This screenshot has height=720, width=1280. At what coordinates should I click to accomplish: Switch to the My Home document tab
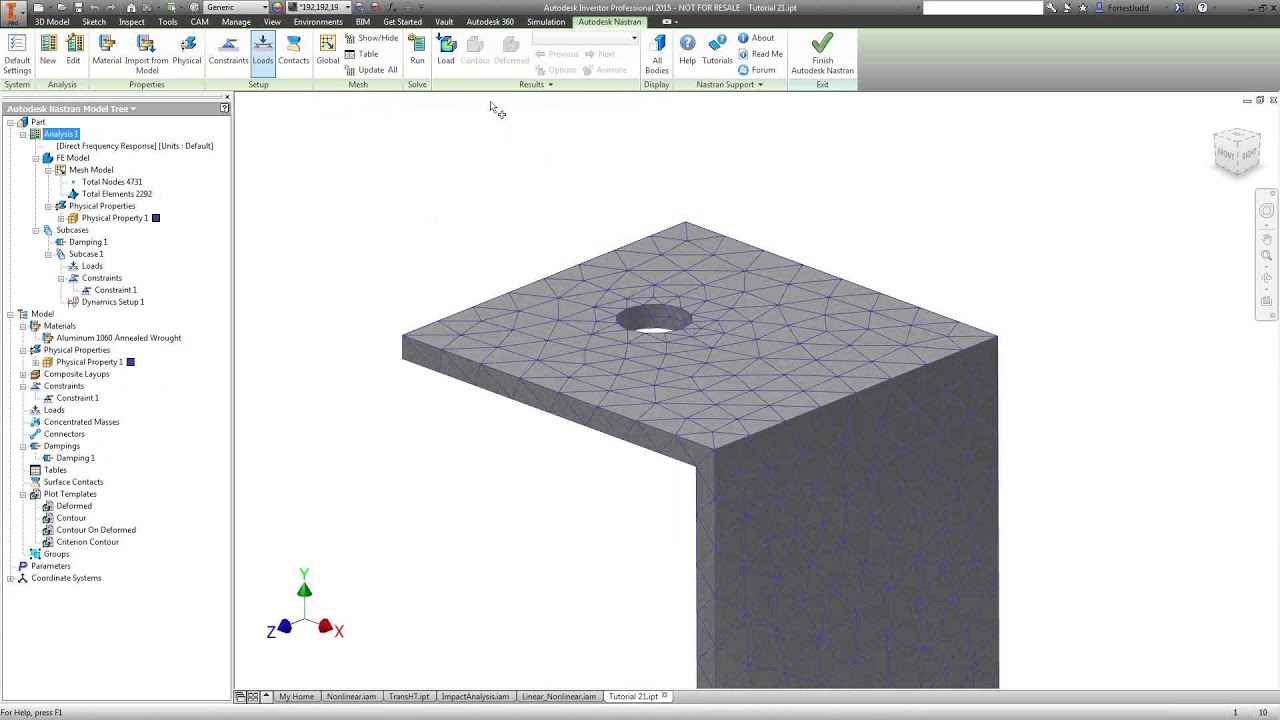(296, 696)
